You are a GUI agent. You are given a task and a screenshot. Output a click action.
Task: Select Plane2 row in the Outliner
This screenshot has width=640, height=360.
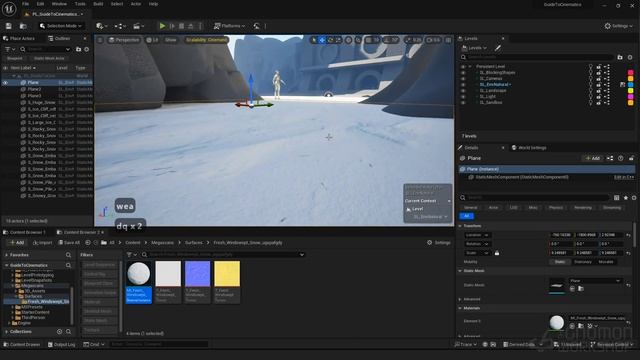click(47, 89)
